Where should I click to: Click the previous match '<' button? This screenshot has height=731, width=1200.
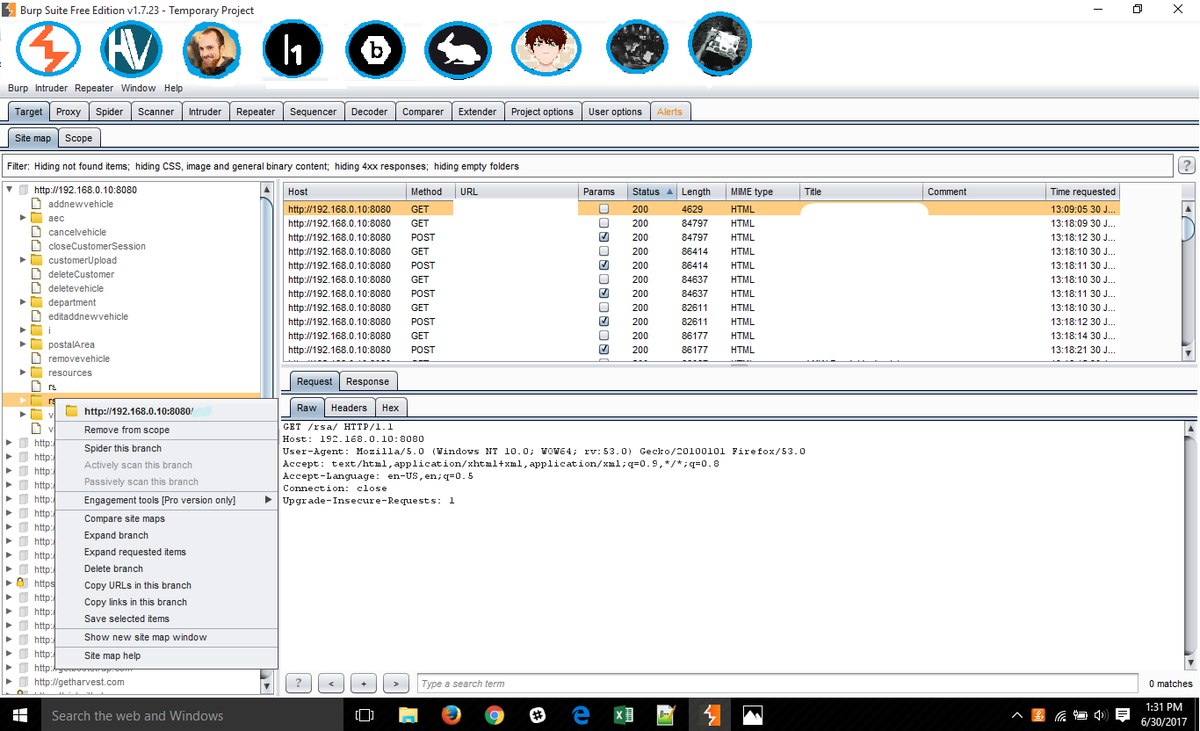[331, 684]
